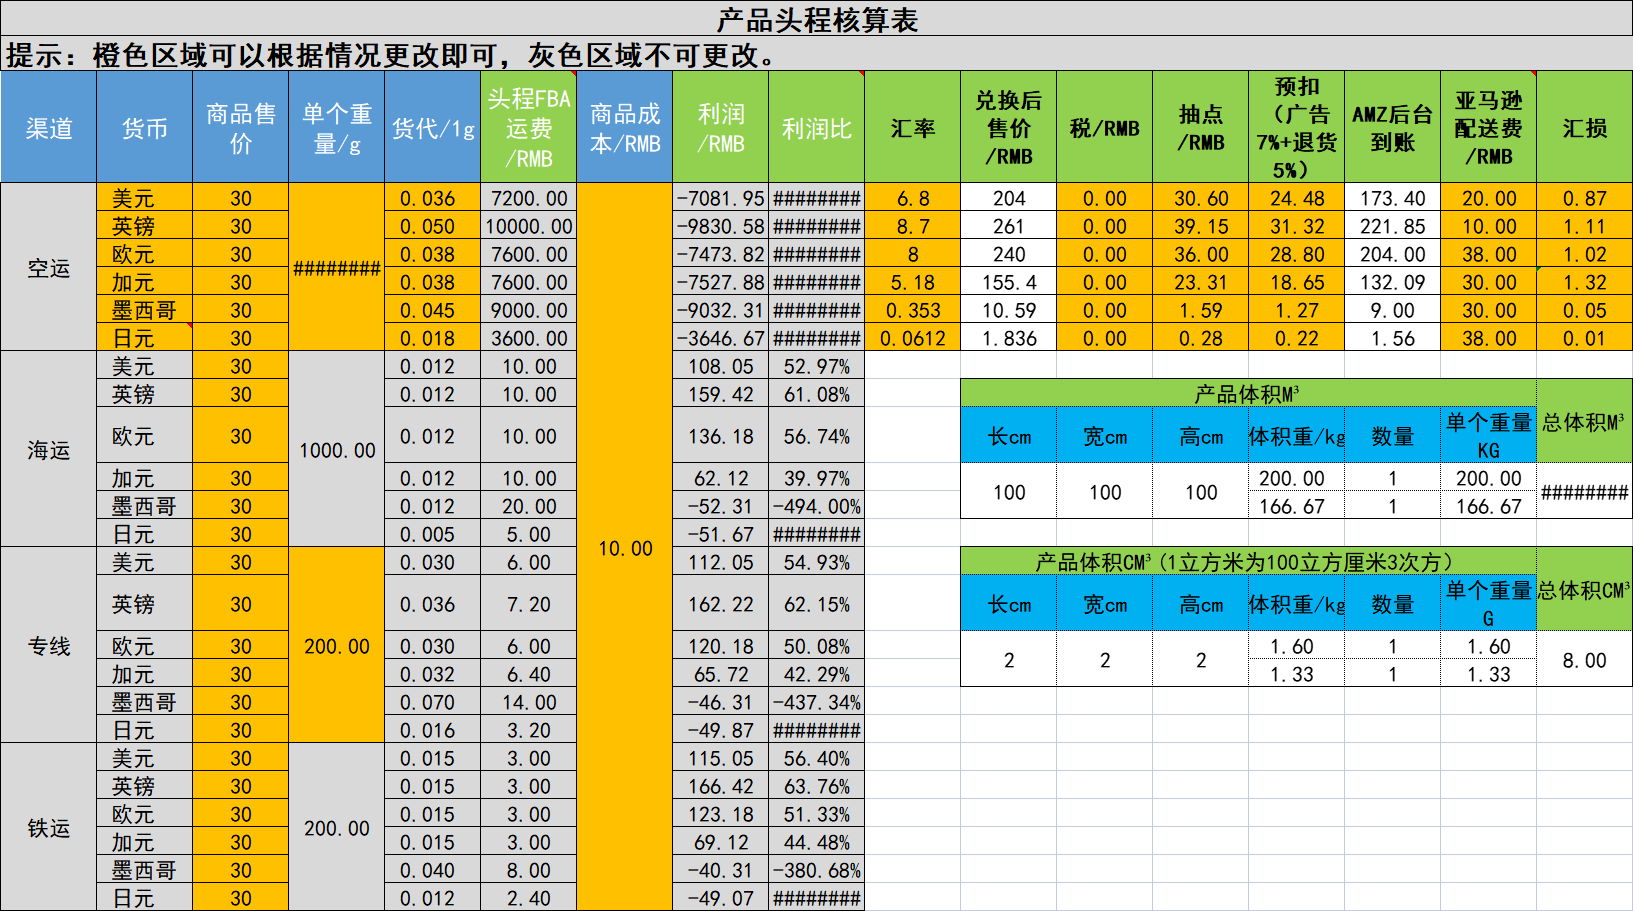Select the 汇率 header cell
1633x911 pixels.
pyautogui.click(x=912, y=127)
